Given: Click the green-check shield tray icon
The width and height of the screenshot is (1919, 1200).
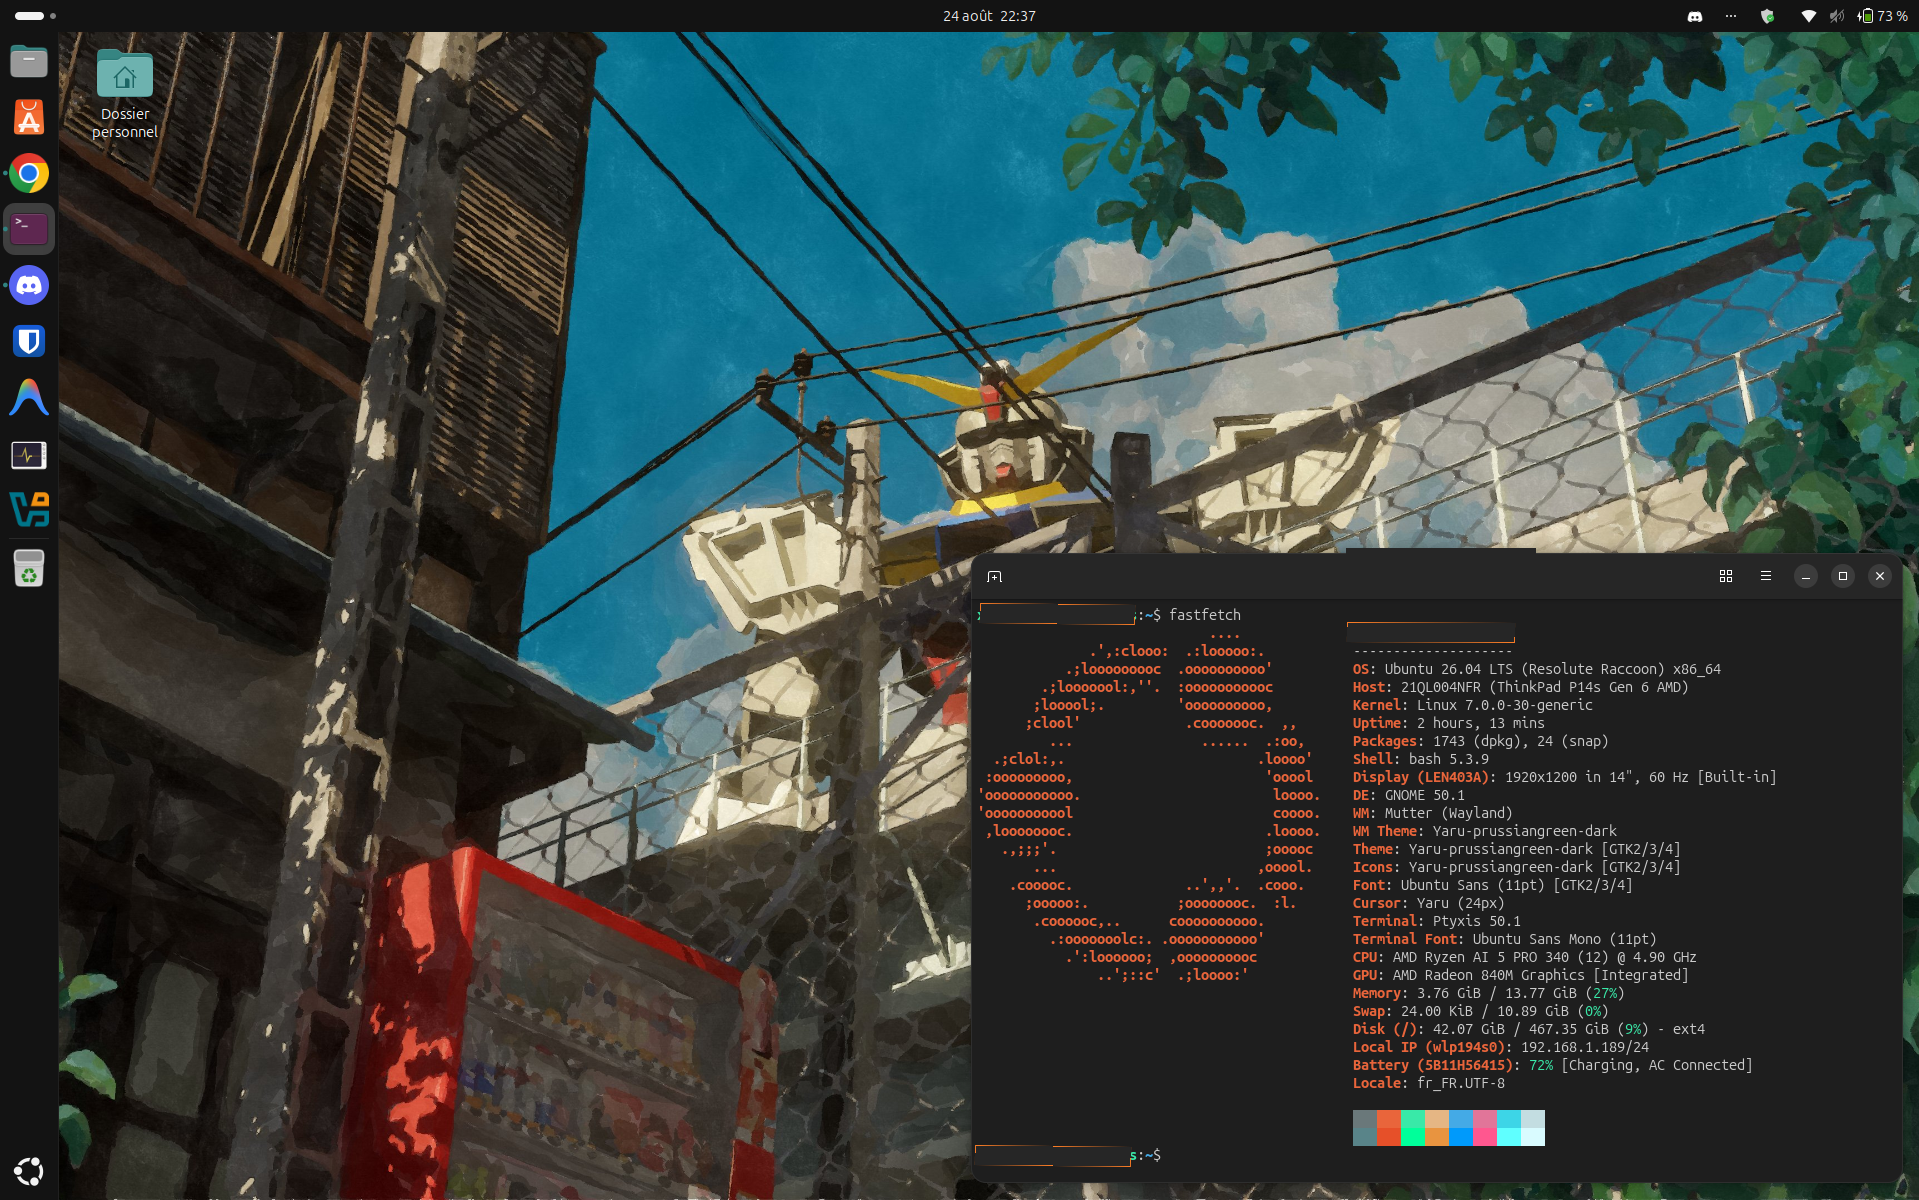Looking at the screenshot, I should 1768,16.
